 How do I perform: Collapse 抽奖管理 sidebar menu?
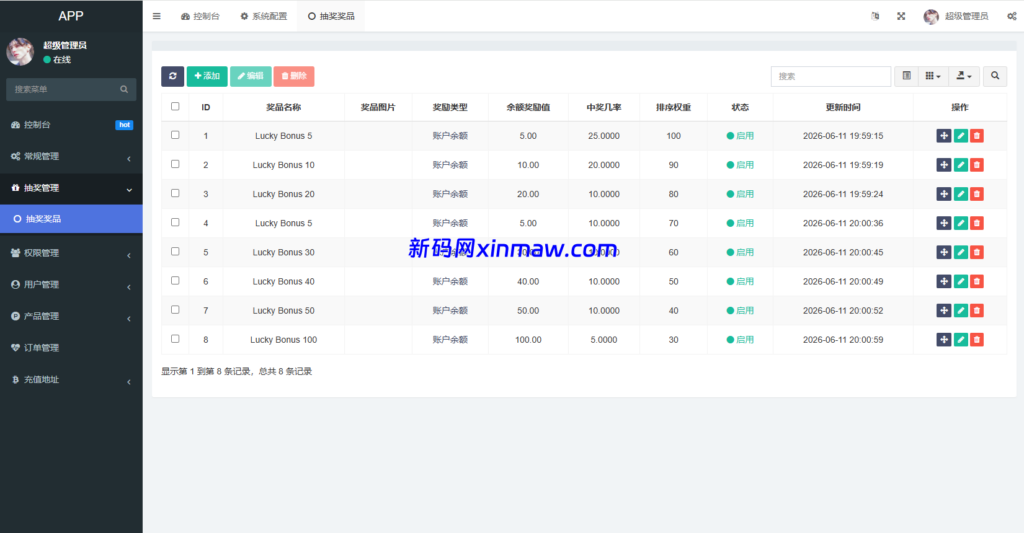71,188
